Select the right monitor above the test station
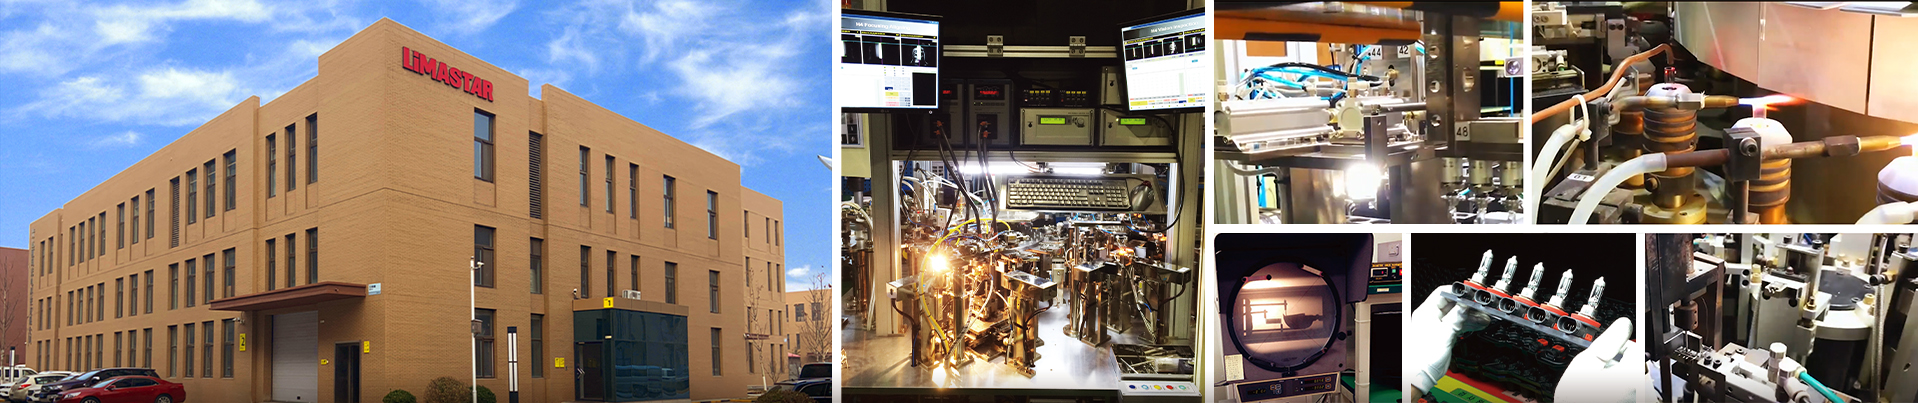 [1162, 62]
